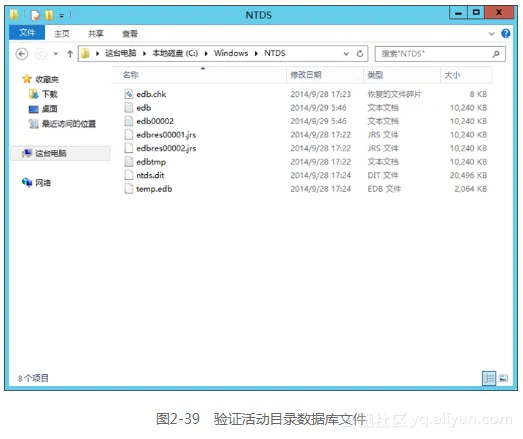Expand the arrow after Windows breadcrumb

click(256, 53)
